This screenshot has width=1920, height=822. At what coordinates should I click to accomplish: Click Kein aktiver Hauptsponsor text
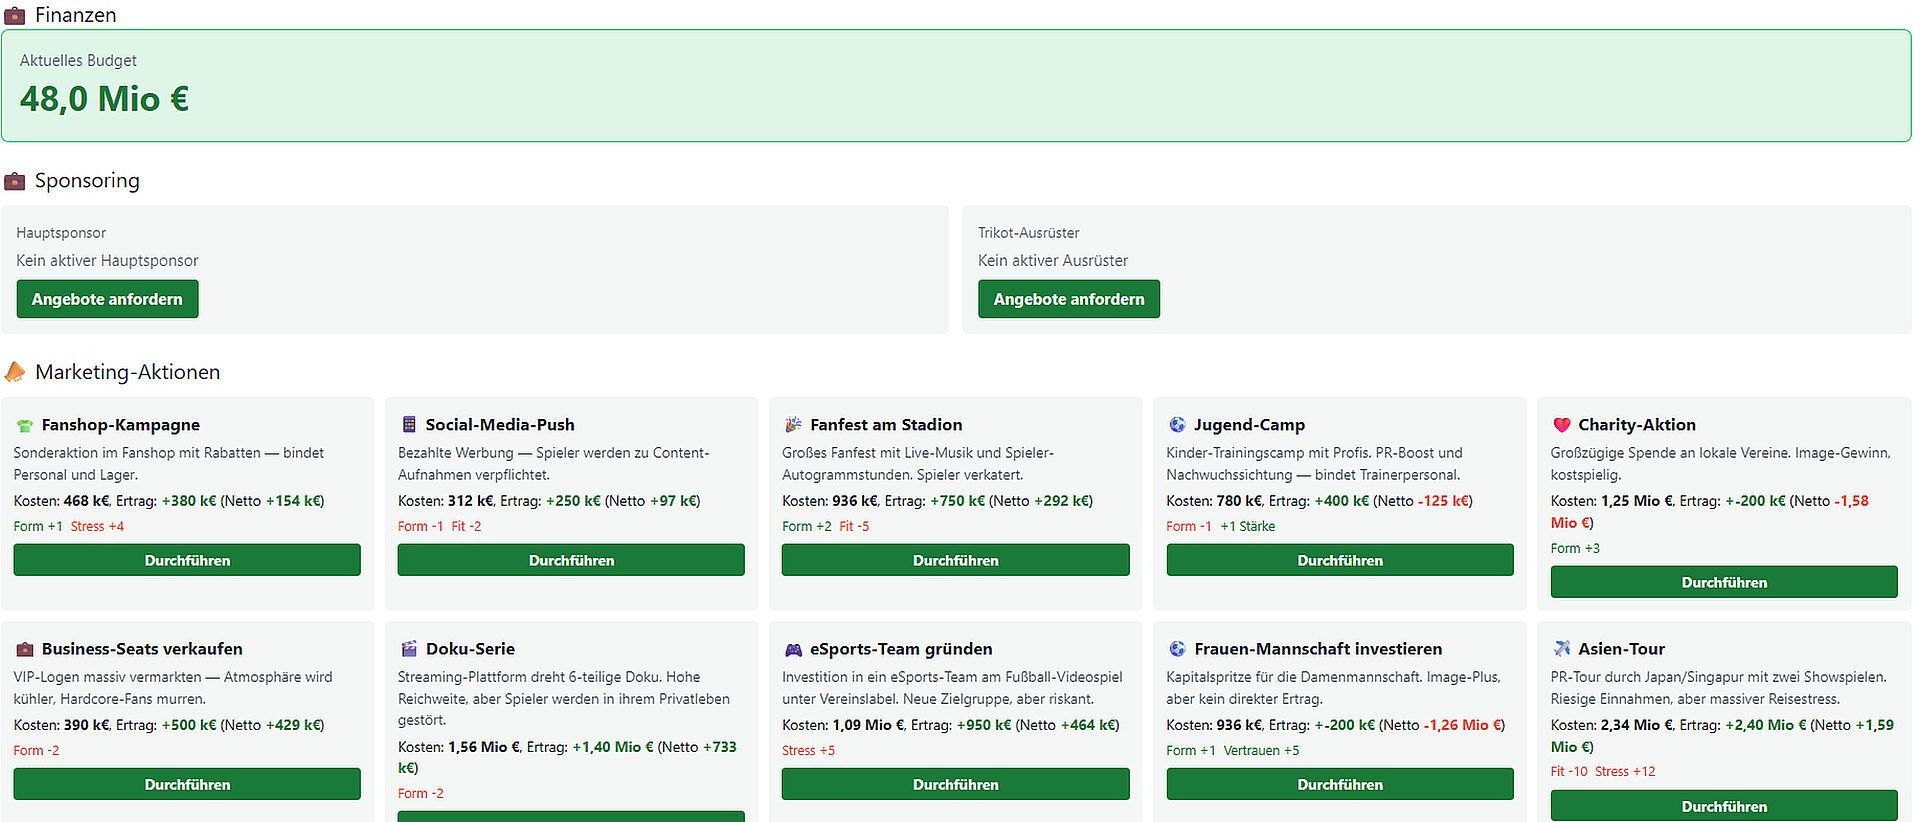107,261
